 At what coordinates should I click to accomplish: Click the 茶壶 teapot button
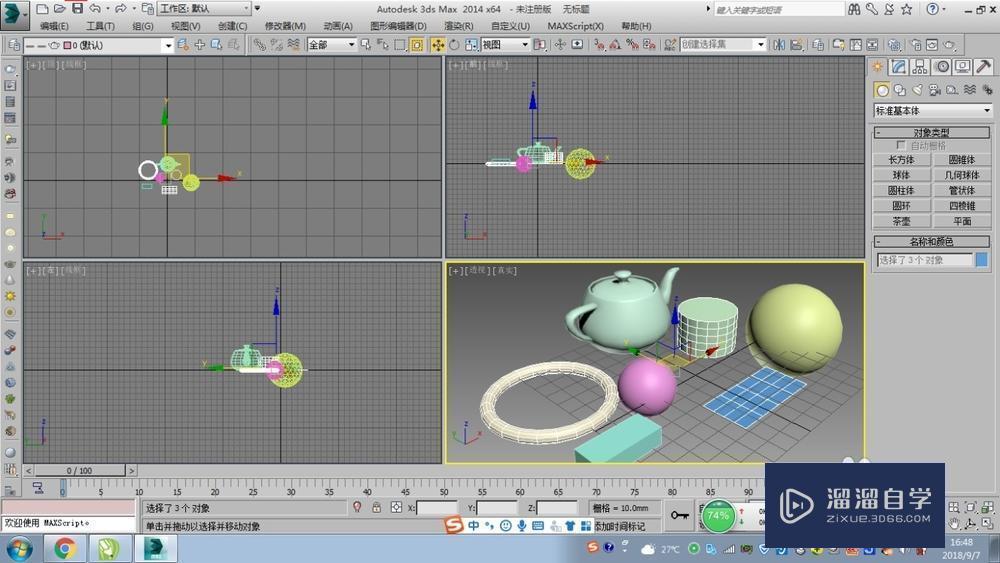click(x=901, y=221)
